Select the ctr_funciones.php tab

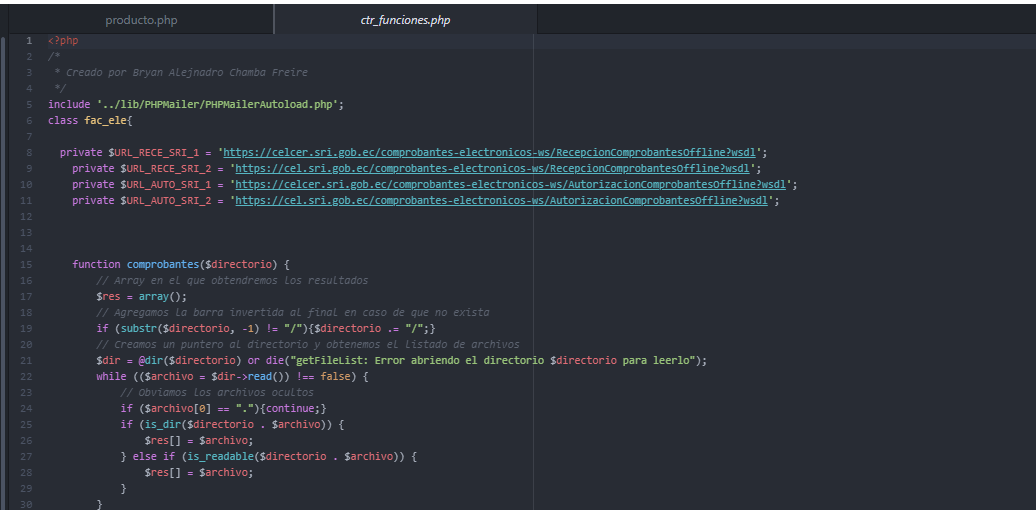point(405,20)
